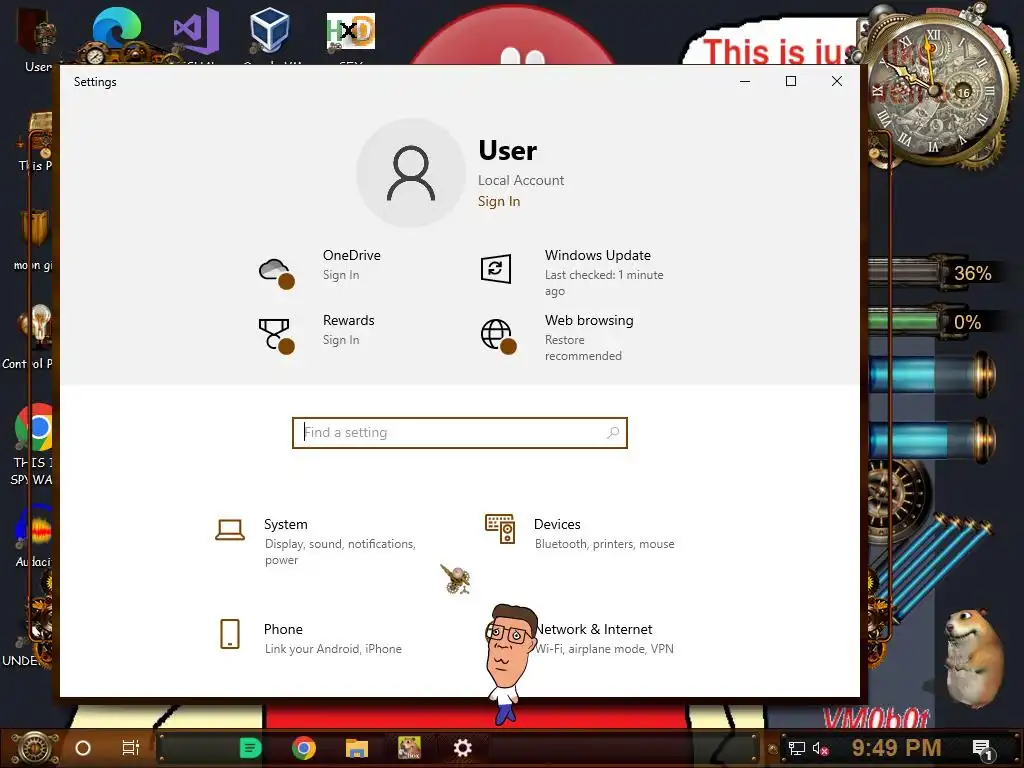The height and width of the screenshot is (768, 1024).
Task: Open the Web browsing title link
Action: click(x=589, y=321)
